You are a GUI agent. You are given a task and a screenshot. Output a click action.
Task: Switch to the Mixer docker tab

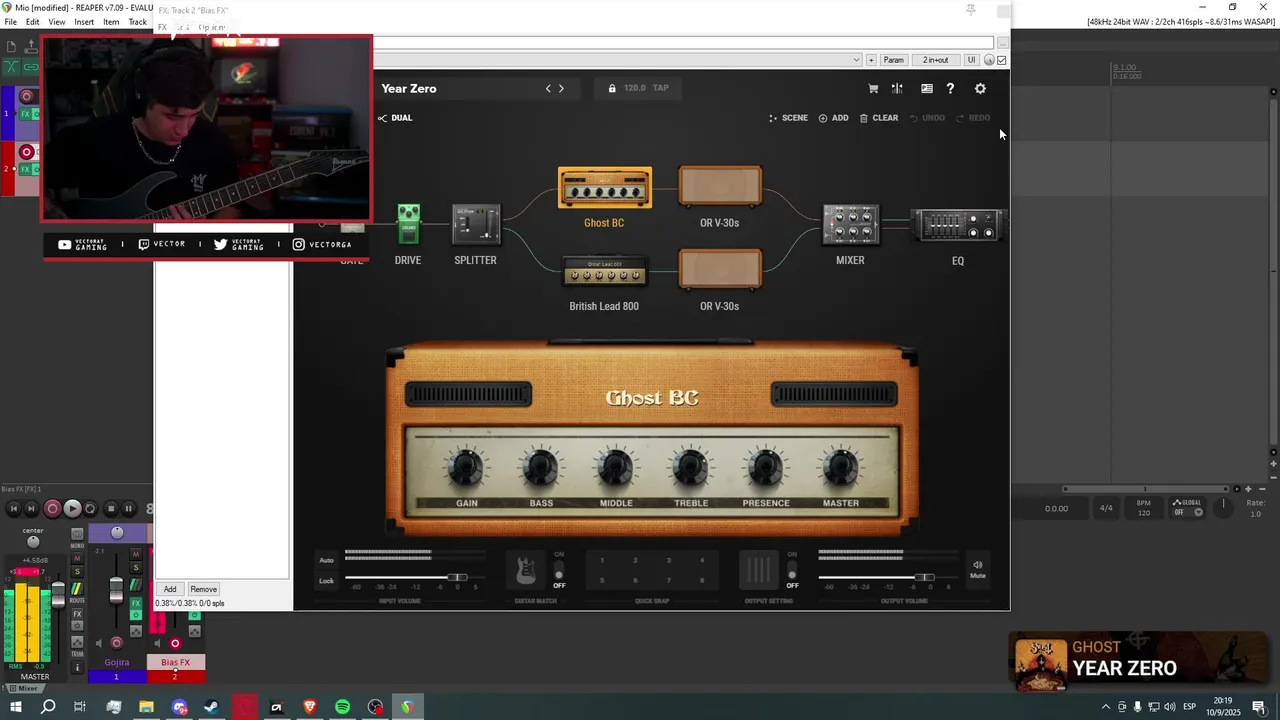pyautogui.click(x=23, y=688)
